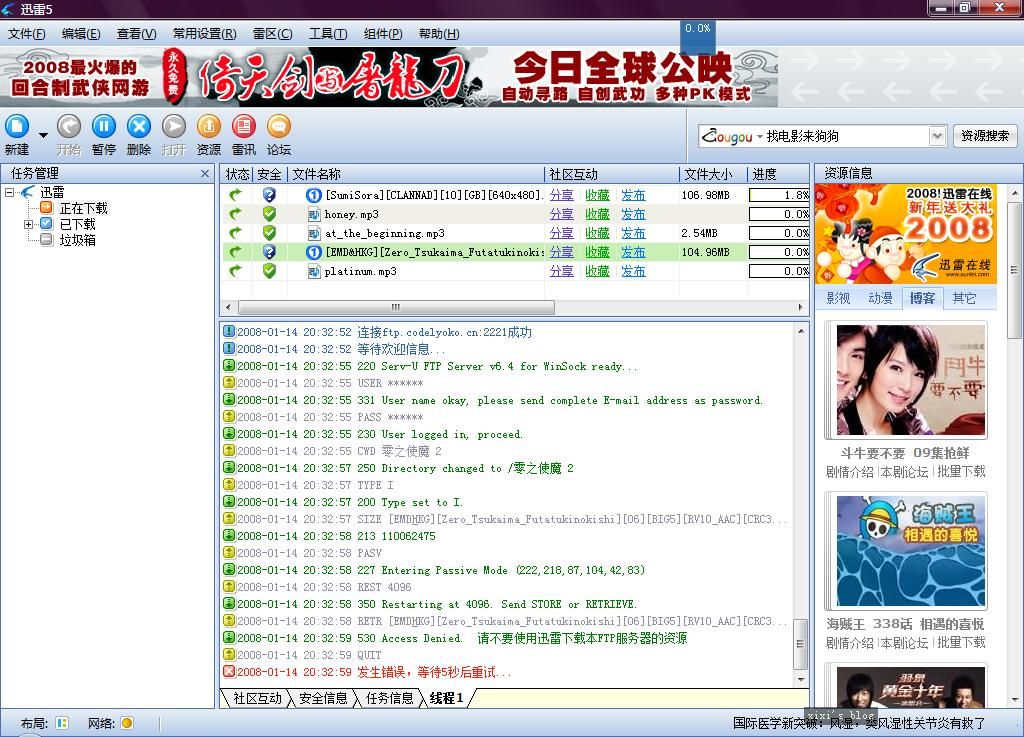Click the security shield icon for honey.mp3
This screenshot has height=737, width=1024.
point(269,214)
